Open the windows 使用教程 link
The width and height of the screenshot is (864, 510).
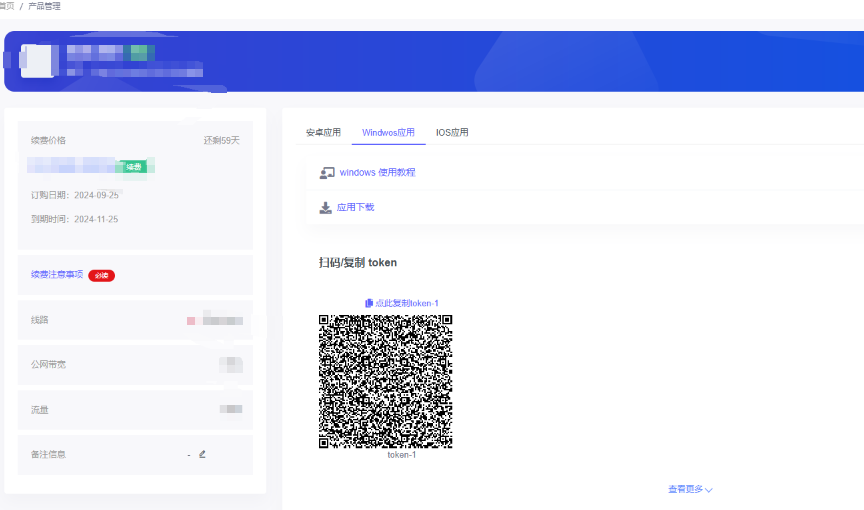[x=377, y=173]
